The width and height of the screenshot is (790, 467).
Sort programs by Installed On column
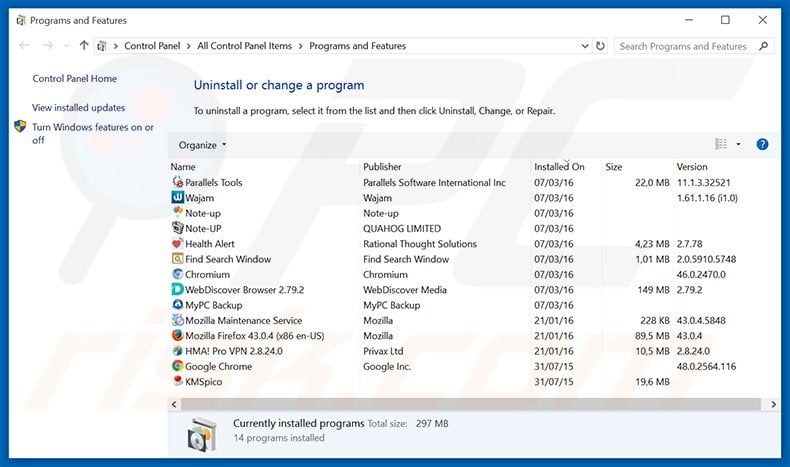[559, 167]
